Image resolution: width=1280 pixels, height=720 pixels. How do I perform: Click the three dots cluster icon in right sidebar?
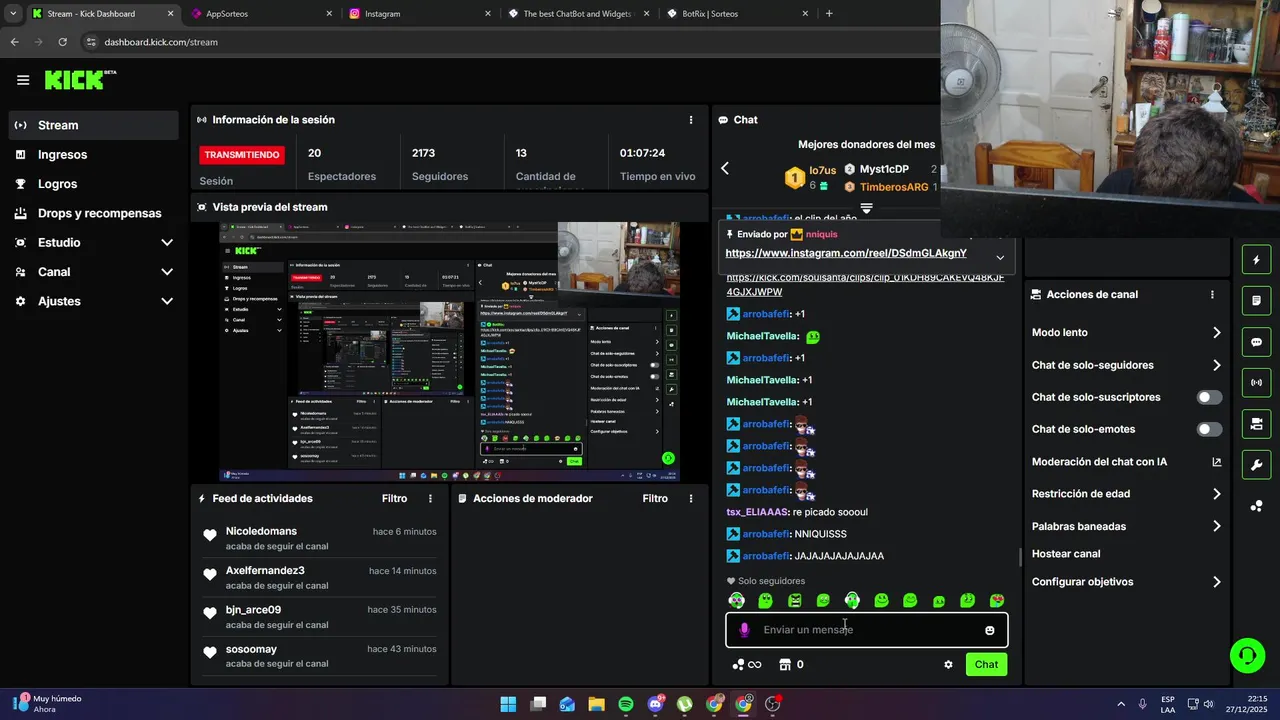pyautogui.click(x=1256, y=506)
